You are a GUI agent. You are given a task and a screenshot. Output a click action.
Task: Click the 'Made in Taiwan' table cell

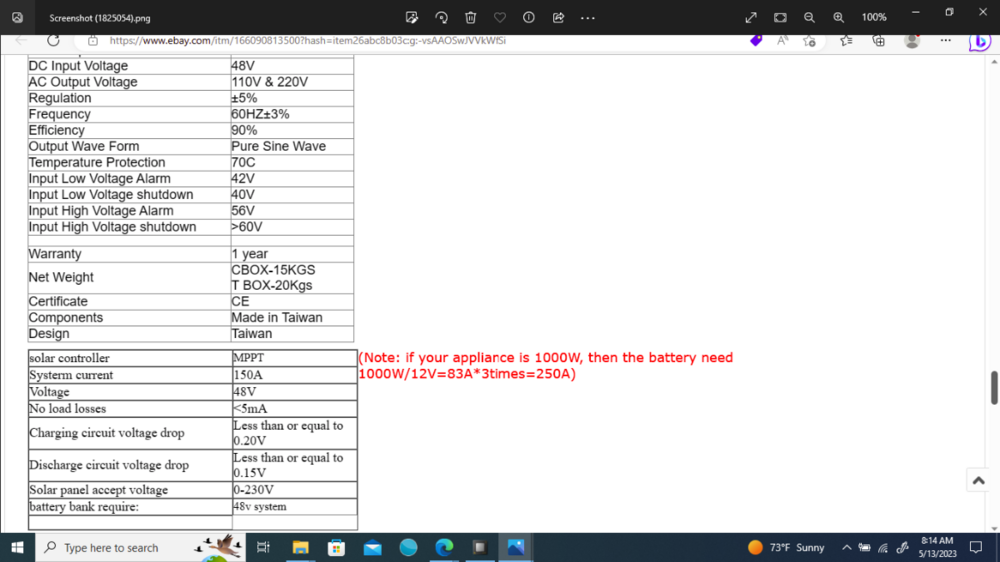pyautogui.click(x=291, y=317)
